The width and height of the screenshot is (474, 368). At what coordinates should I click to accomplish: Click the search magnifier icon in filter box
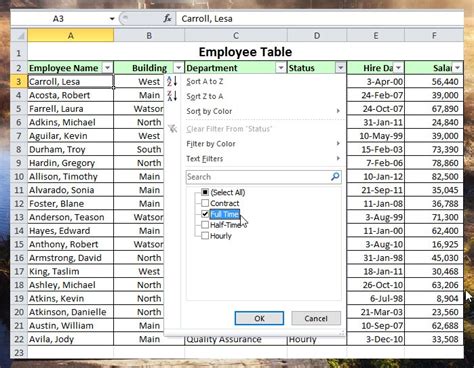(x=335, y=176)
